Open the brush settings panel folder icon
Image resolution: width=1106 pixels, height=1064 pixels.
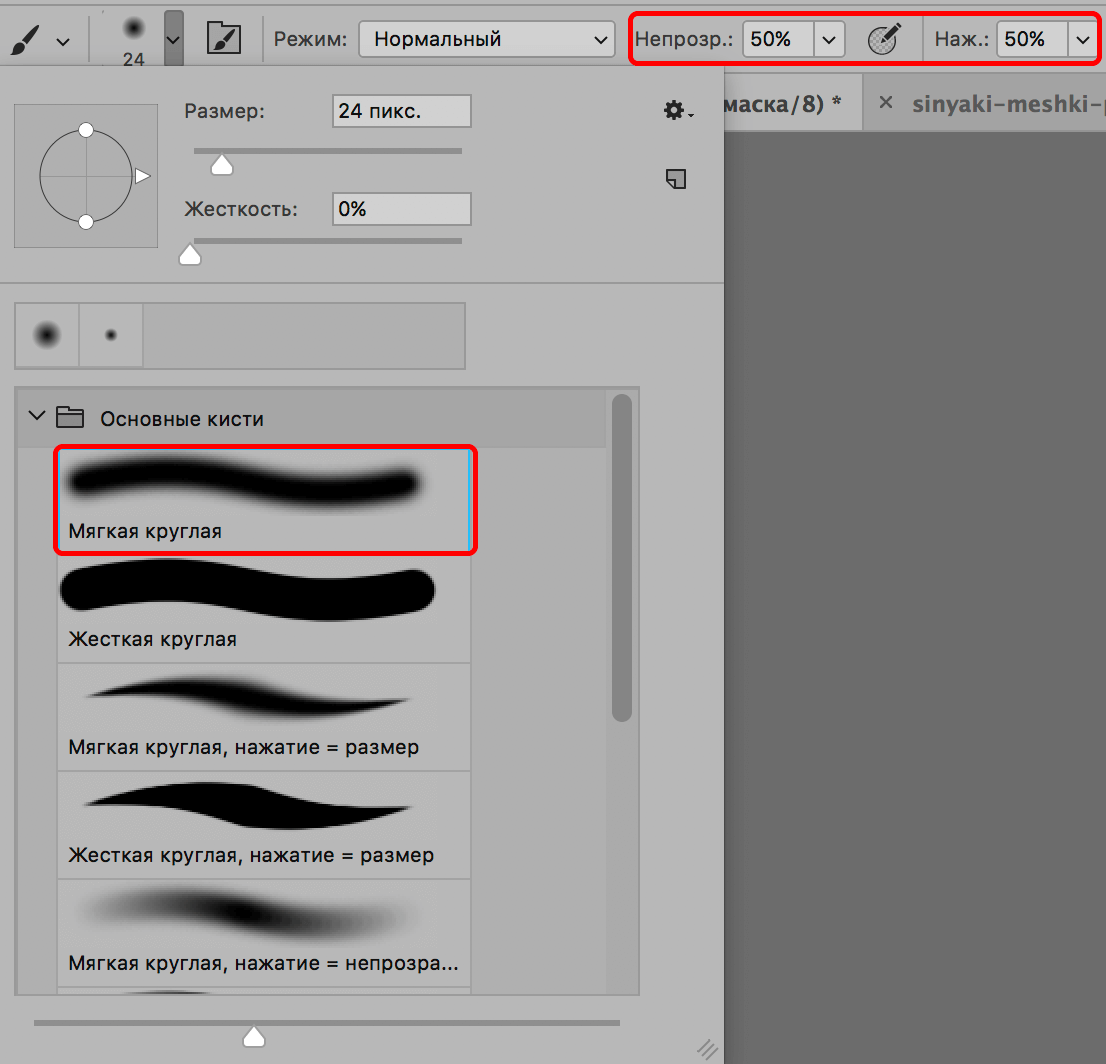(224, 40)
